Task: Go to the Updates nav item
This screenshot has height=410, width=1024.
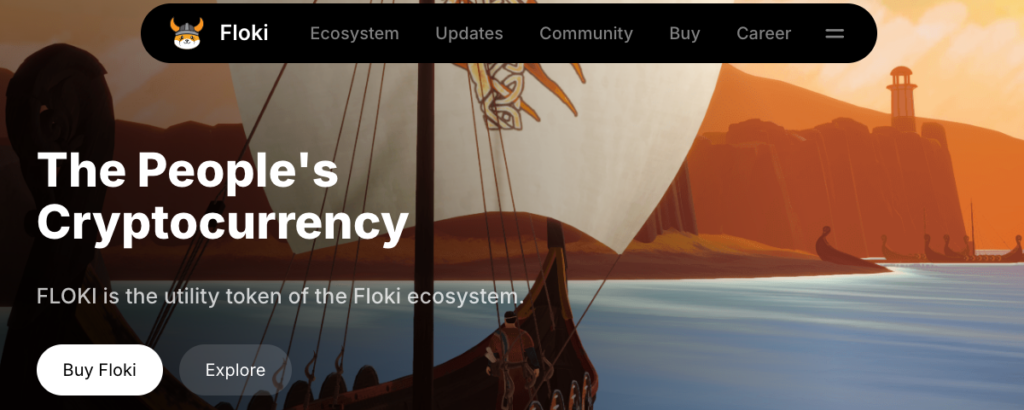Action: tap(469, 33)
